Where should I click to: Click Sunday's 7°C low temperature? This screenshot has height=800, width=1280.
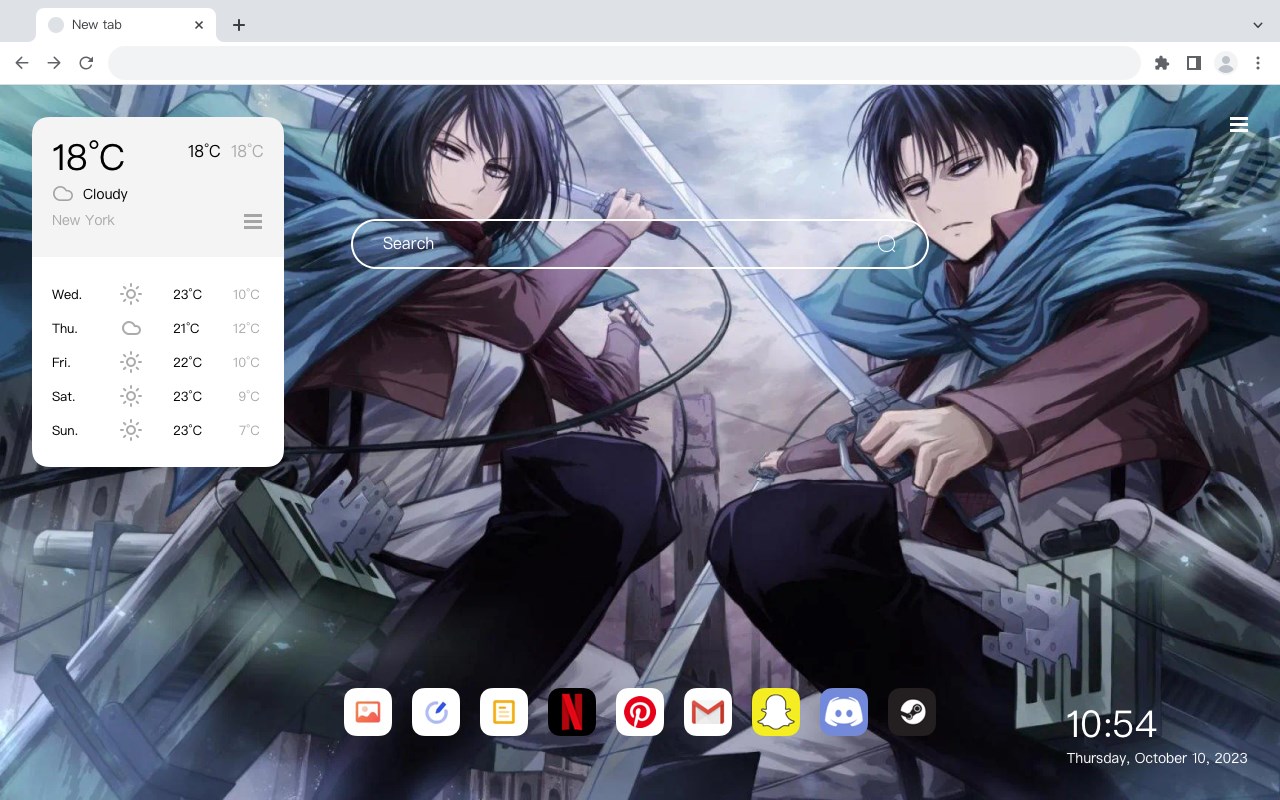[x=249, y=430]
